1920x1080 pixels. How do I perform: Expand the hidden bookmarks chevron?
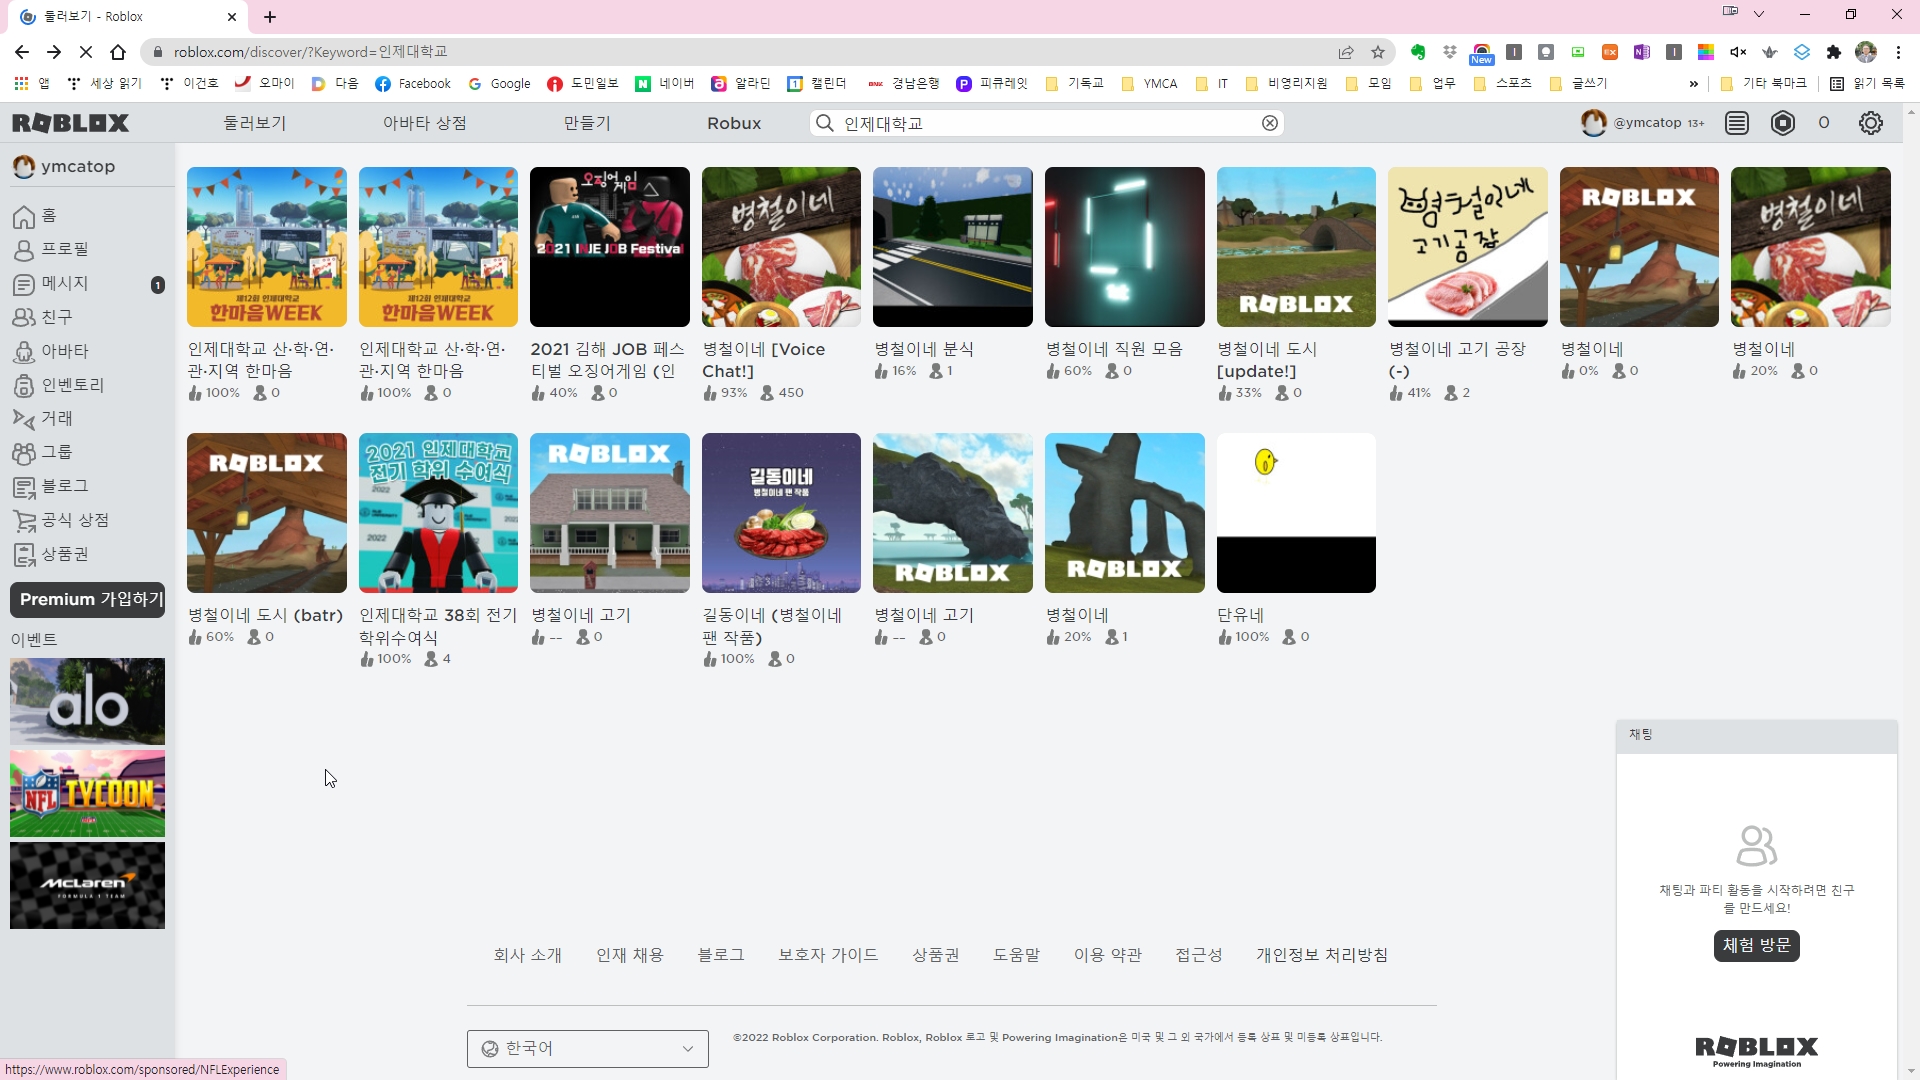(x=1693, y=84)
